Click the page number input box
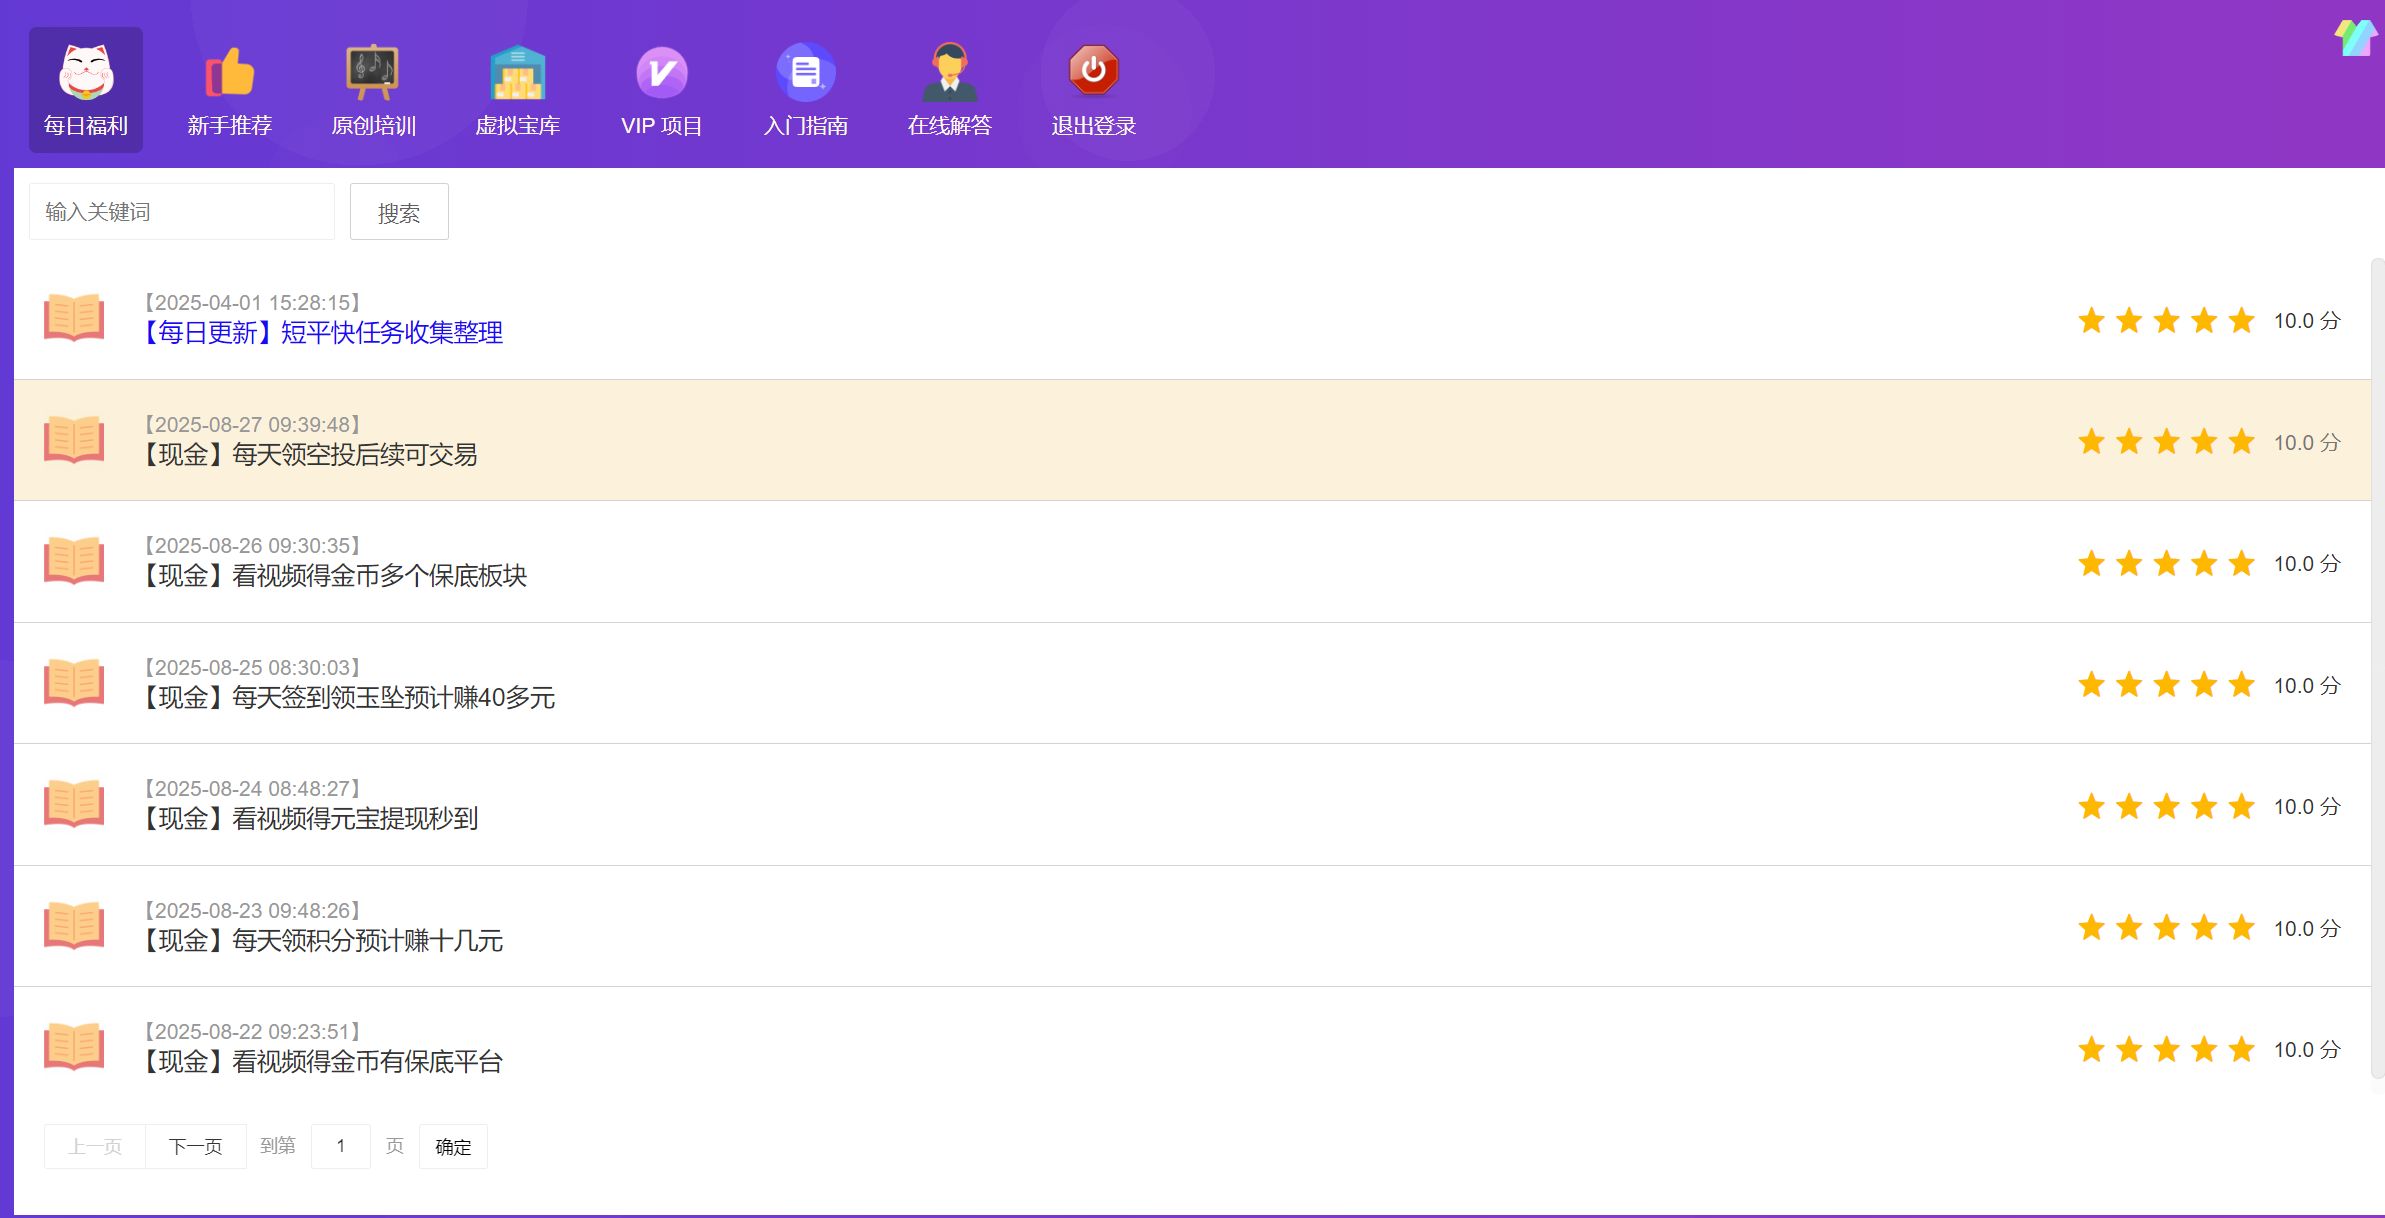 (340, 1146)
